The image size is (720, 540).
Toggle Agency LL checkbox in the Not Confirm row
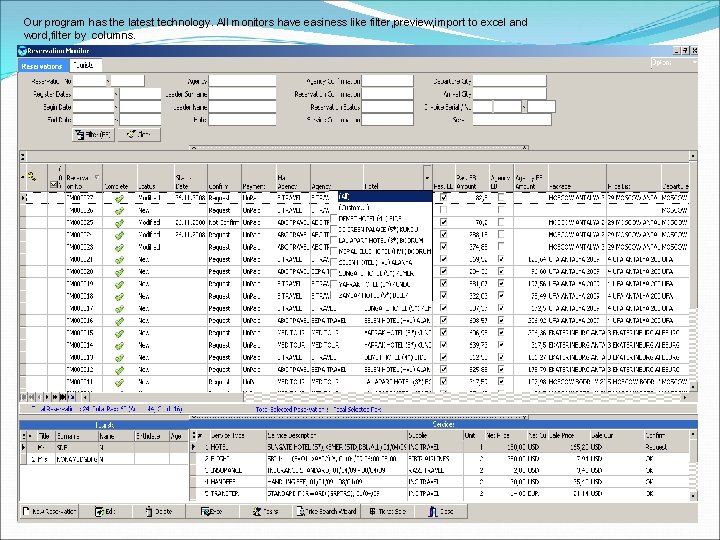coord(501,222)
